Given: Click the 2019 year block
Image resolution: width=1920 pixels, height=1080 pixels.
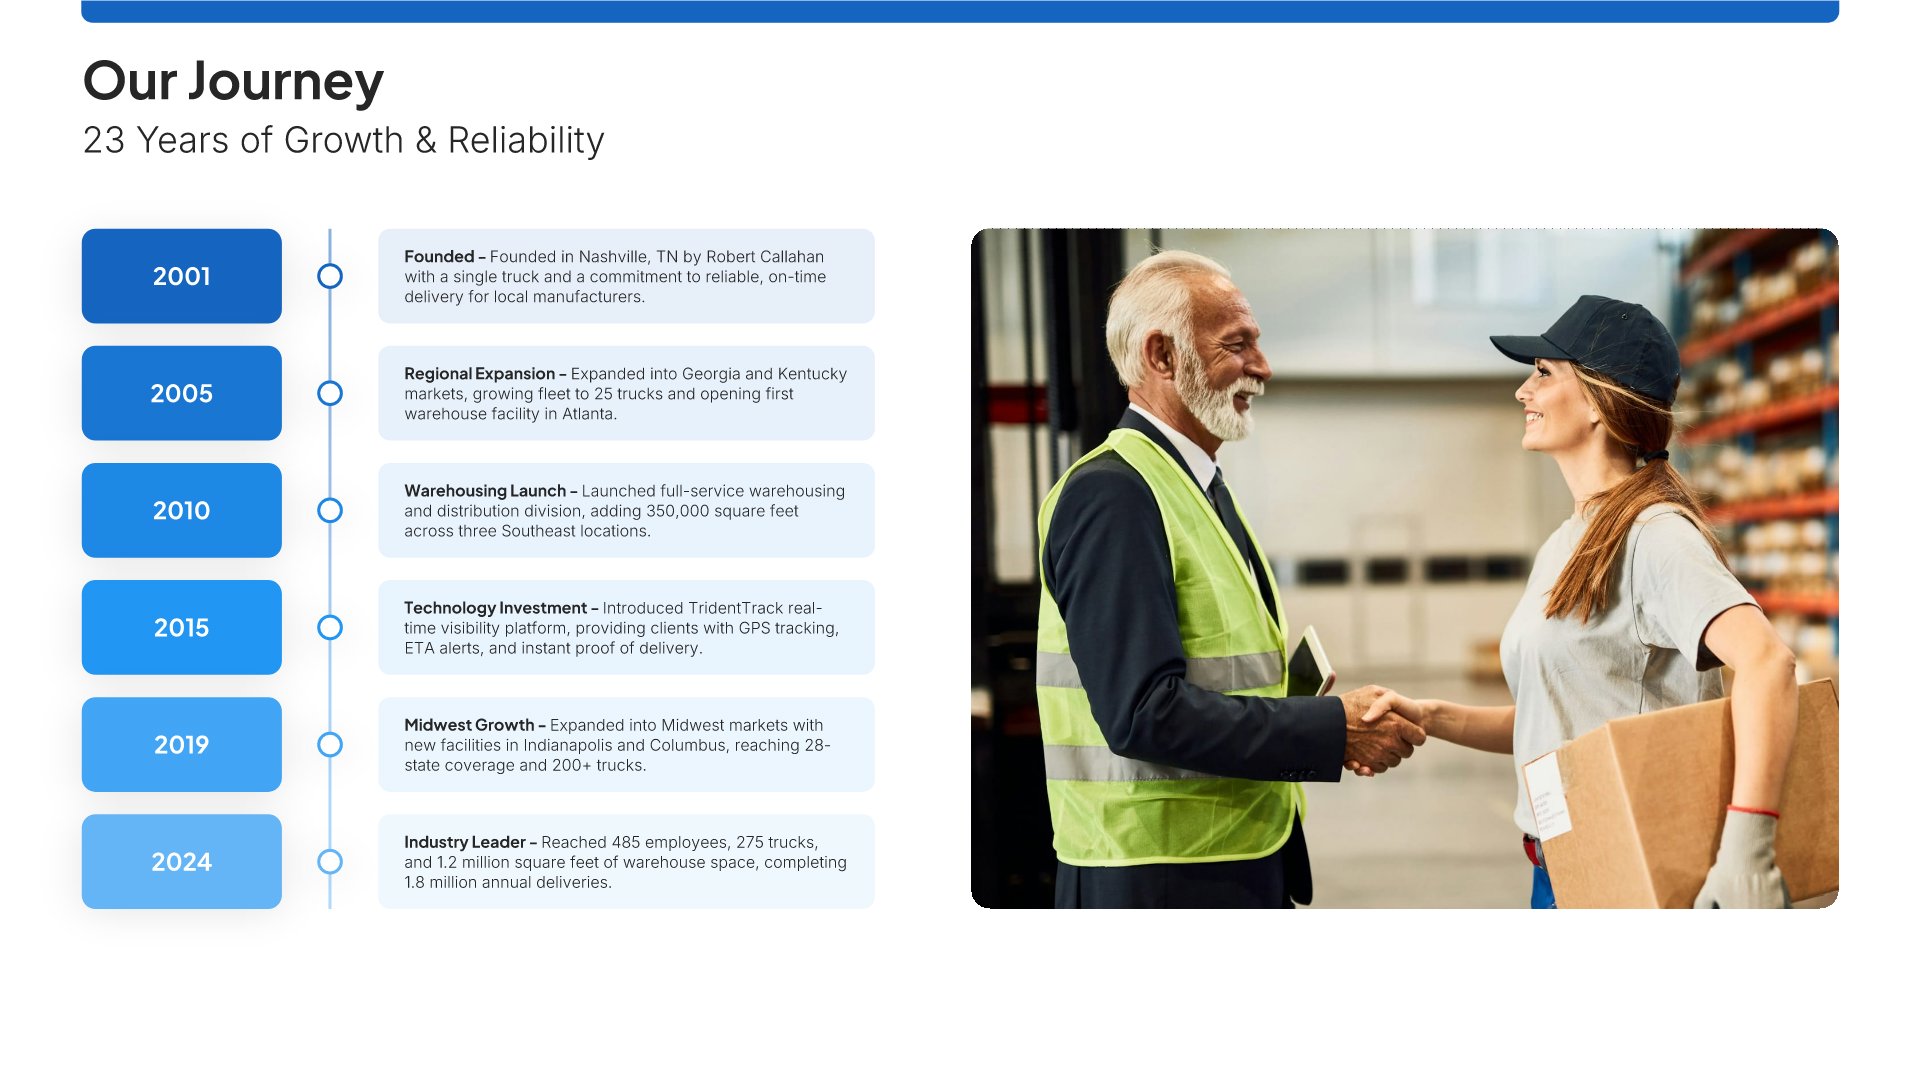Looking at the screenshot, I should [x=181, y=744].
